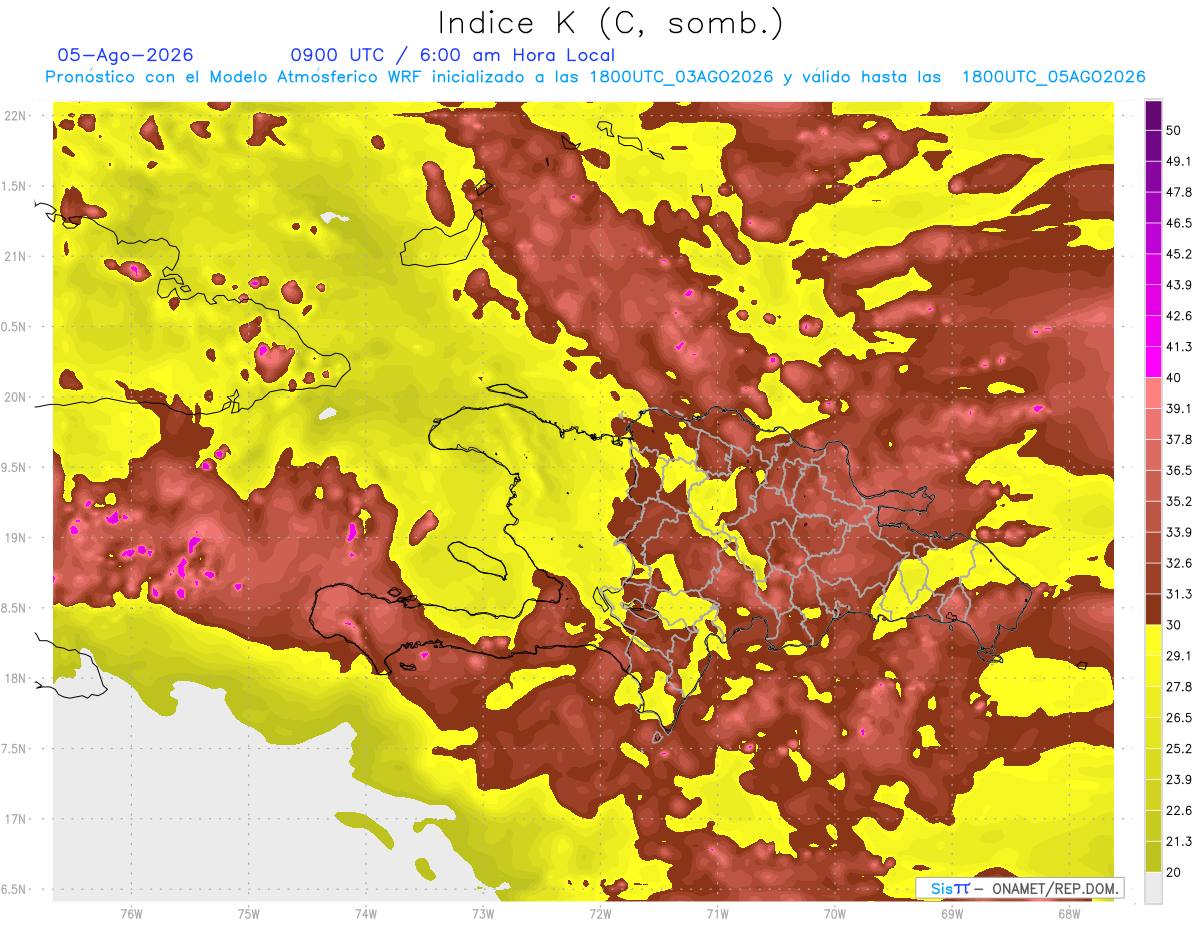Pick the magenta swatch between 40 and 41.3
1200x927 pixels.
pos(1153,362)
